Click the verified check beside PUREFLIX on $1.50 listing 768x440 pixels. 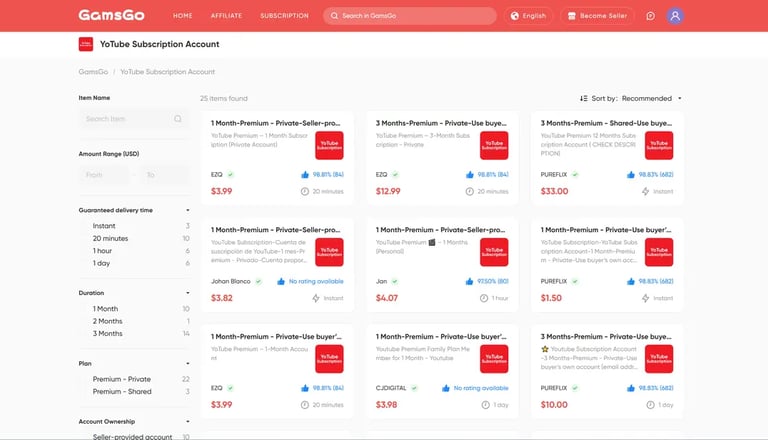click(x=576, y=281)
